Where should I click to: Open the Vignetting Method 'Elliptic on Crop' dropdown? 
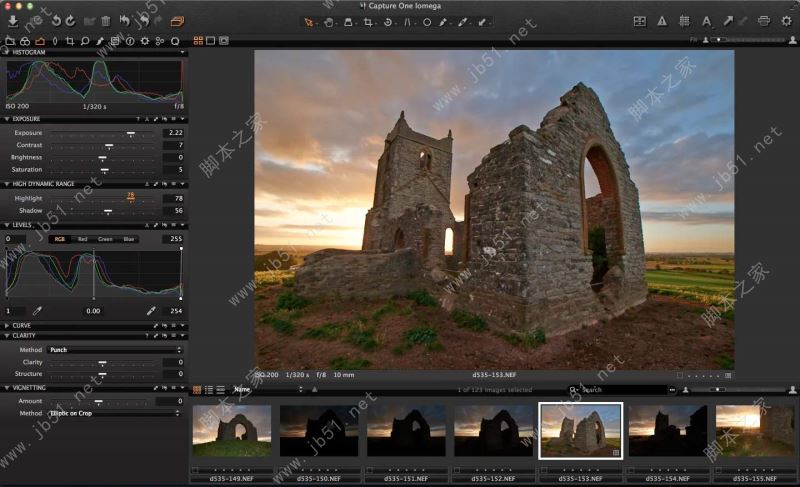pyautogui.click(x=115, y=413)
